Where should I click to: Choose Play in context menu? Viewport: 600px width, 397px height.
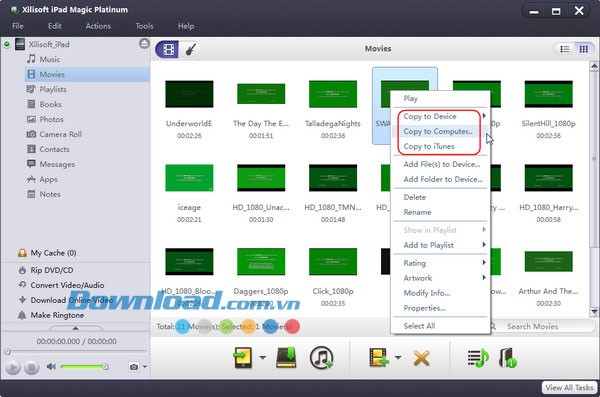pos(440,98)
